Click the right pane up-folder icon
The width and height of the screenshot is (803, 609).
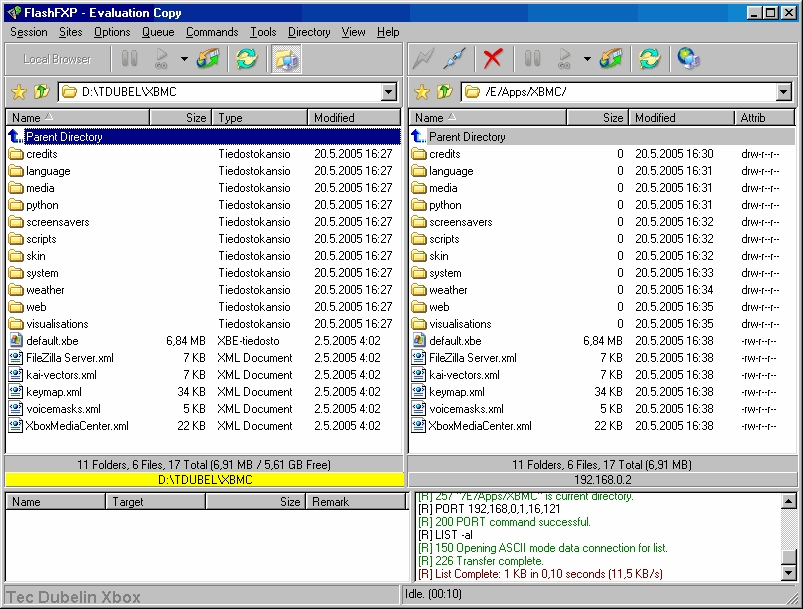(445, 92)
